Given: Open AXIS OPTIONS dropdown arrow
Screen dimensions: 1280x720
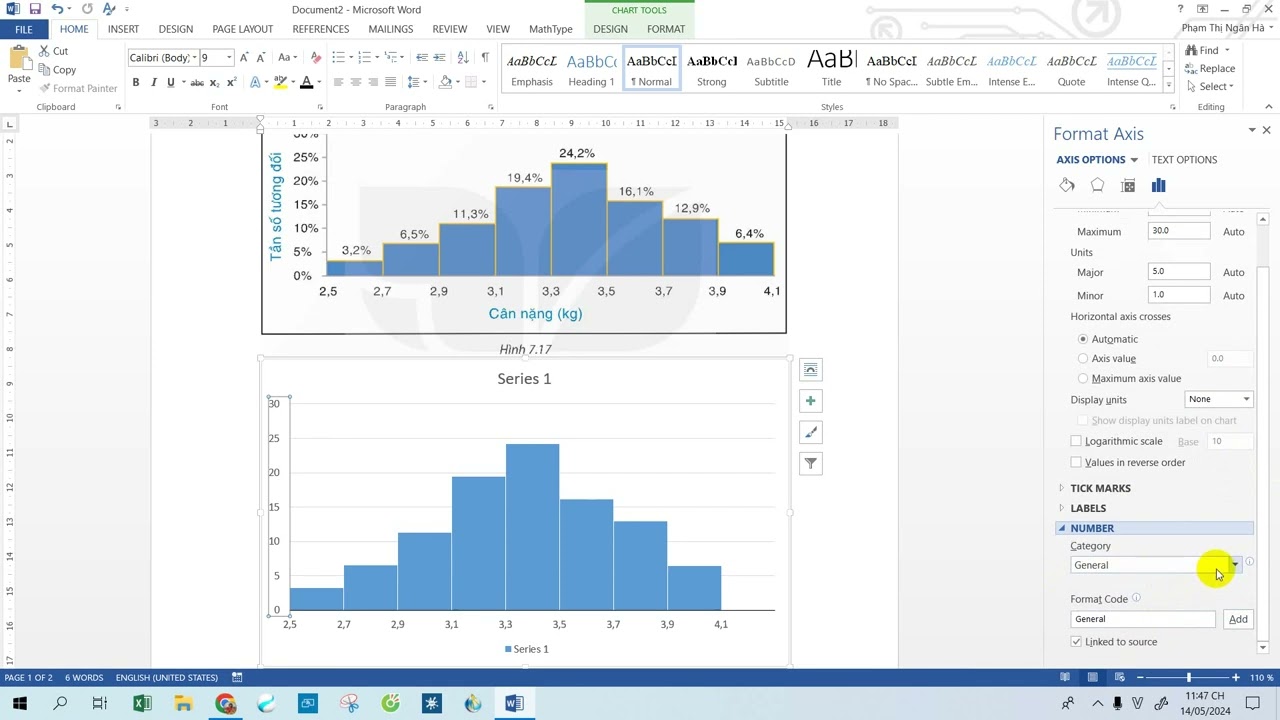Looking at the screenshot, I should (1133, 160).
